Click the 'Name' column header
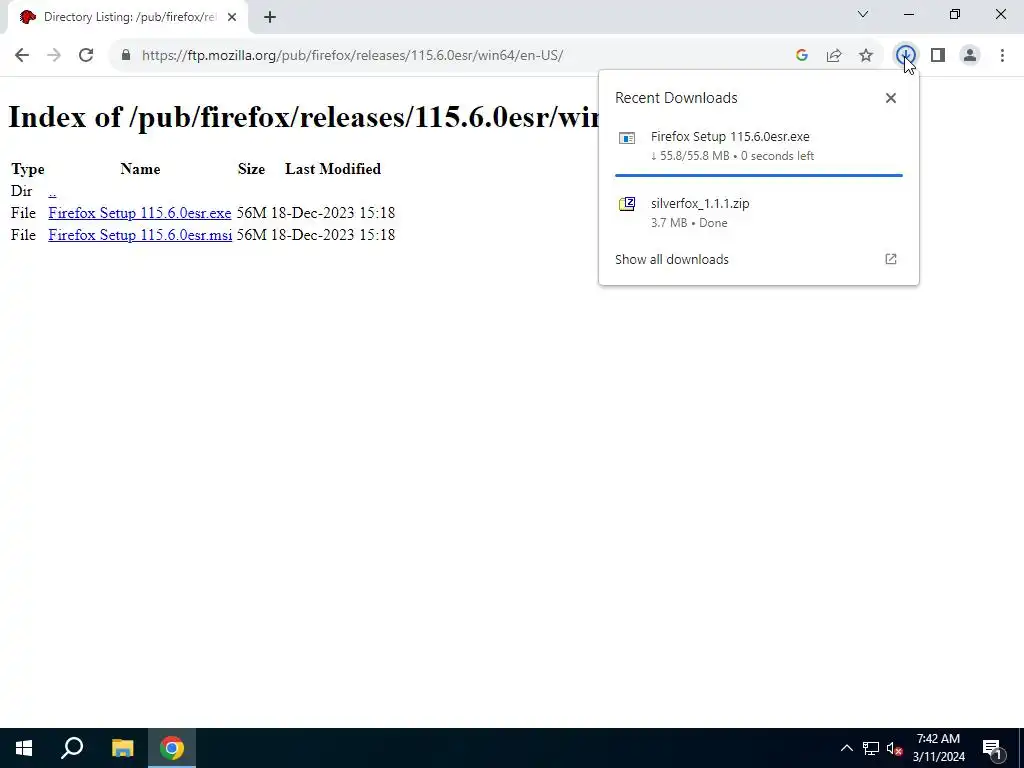1024x768 pixels. coord(140,169)
